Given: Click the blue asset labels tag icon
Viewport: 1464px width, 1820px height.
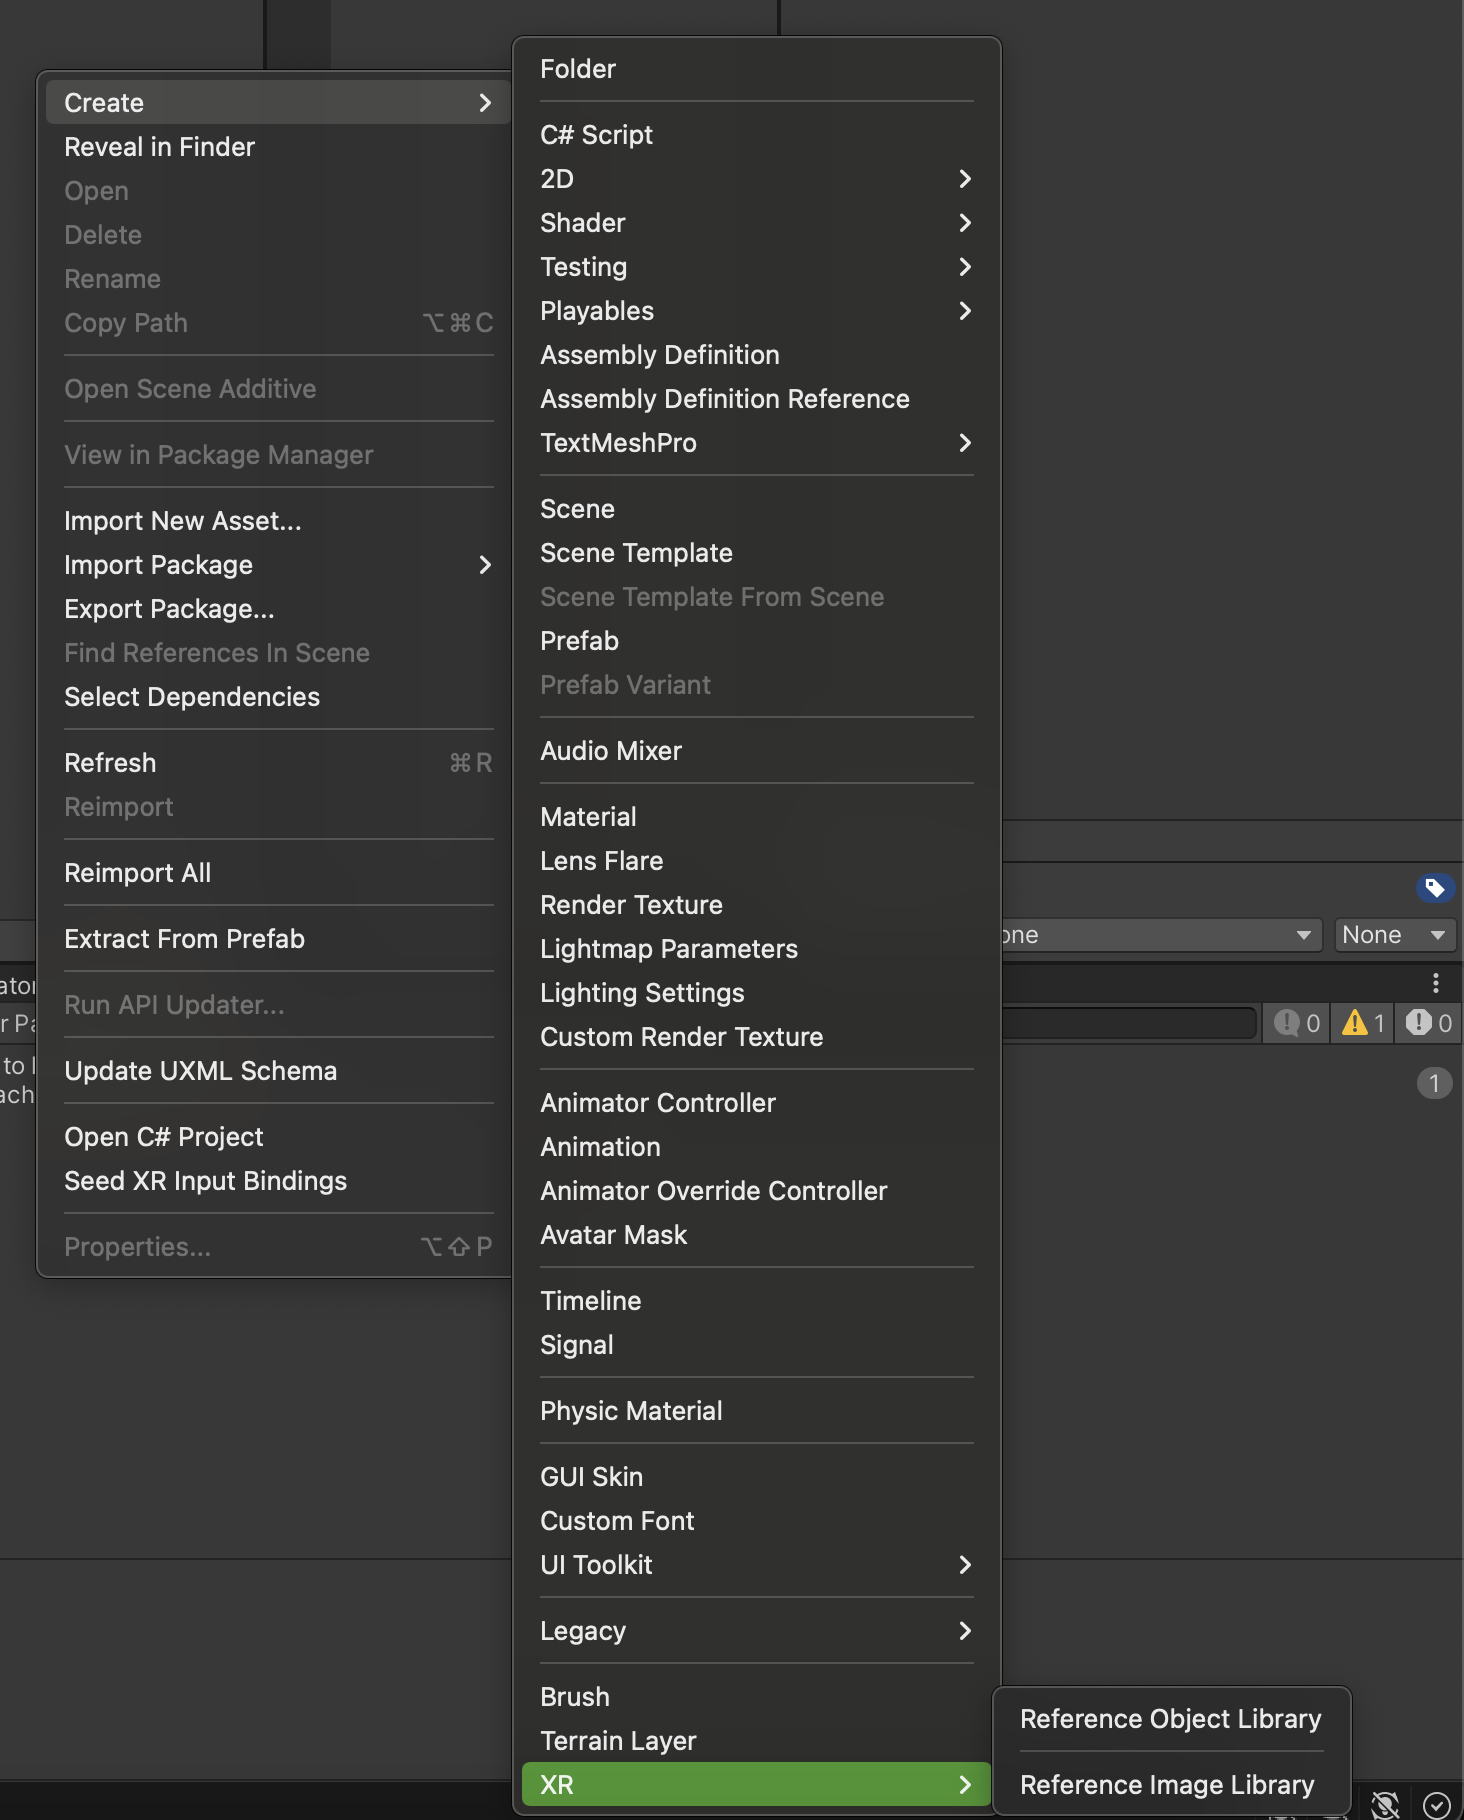Looking at the screenshot, I should click(x=1435, y=887).
